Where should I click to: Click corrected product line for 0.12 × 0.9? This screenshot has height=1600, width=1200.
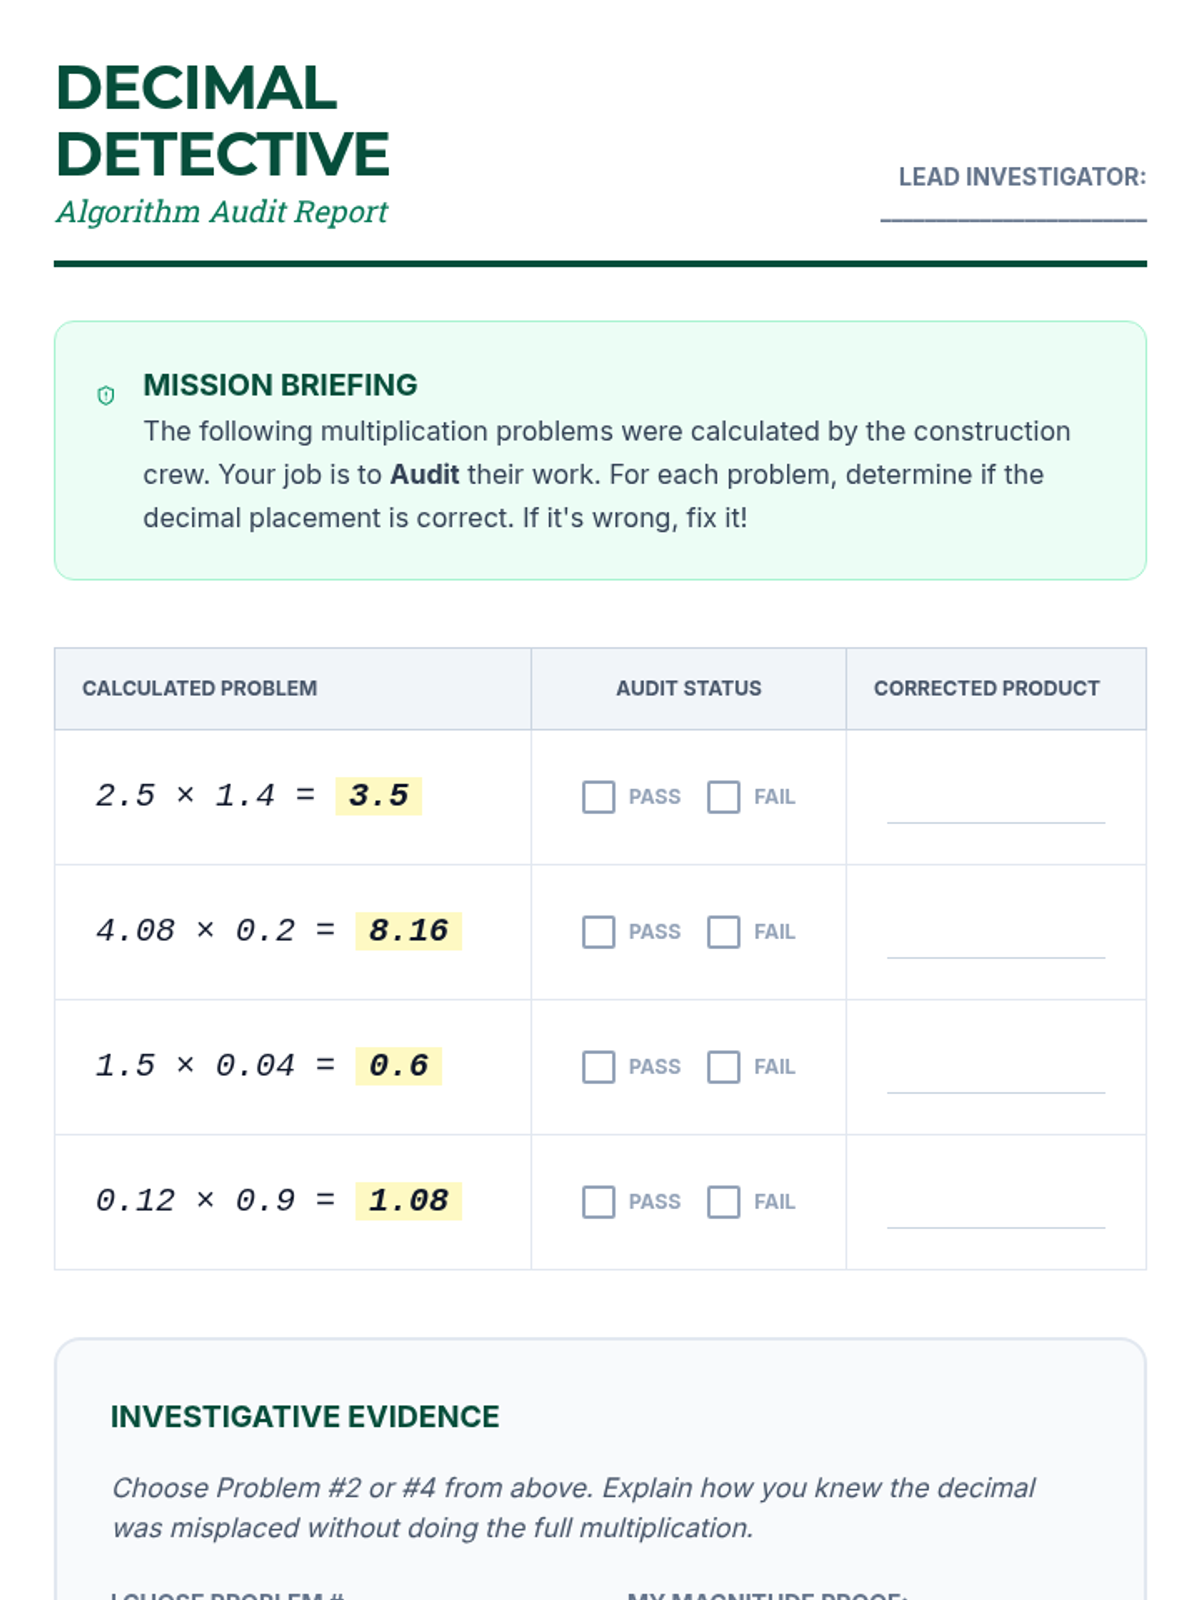click(995, 1215)
